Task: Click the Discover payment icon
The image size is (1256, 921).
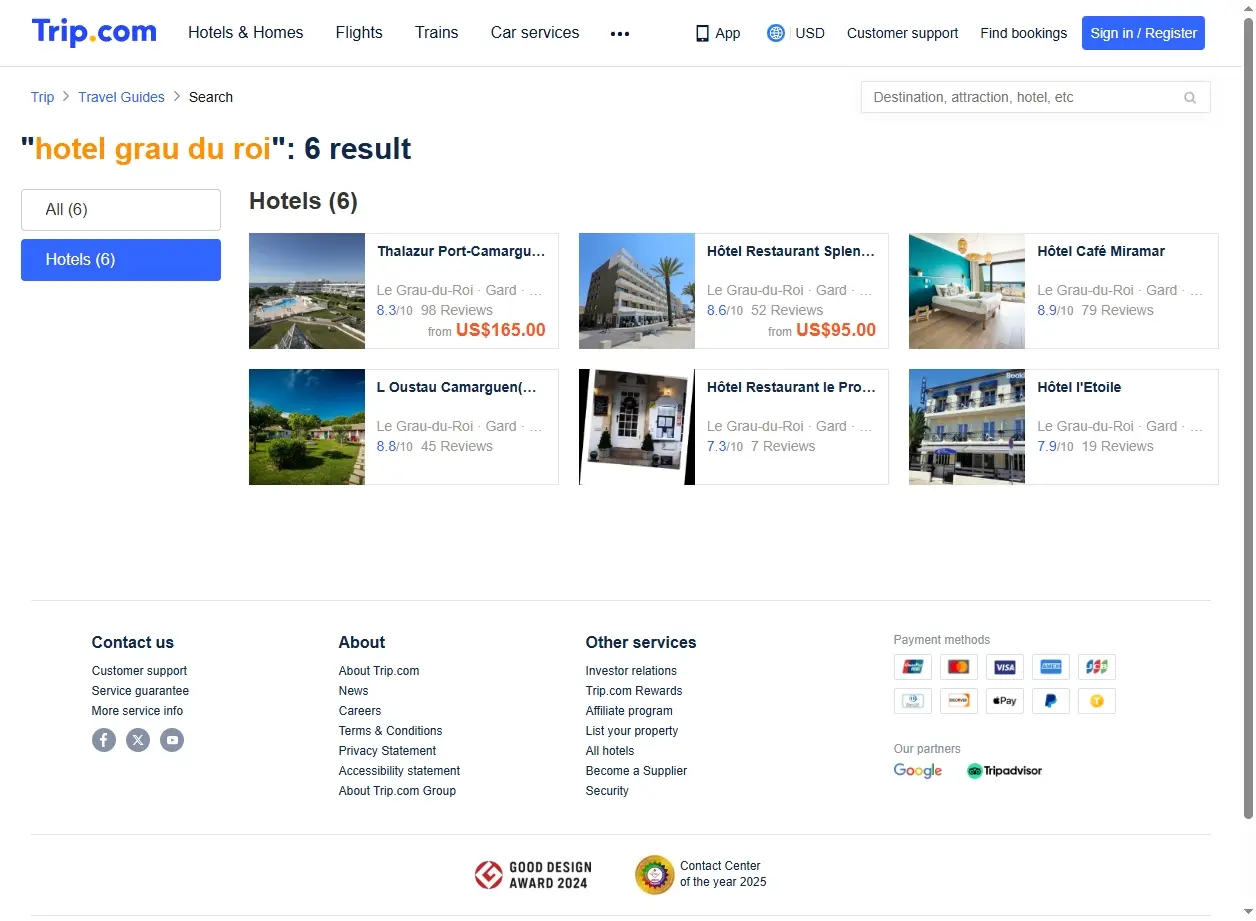Action: tap(959, 701)
